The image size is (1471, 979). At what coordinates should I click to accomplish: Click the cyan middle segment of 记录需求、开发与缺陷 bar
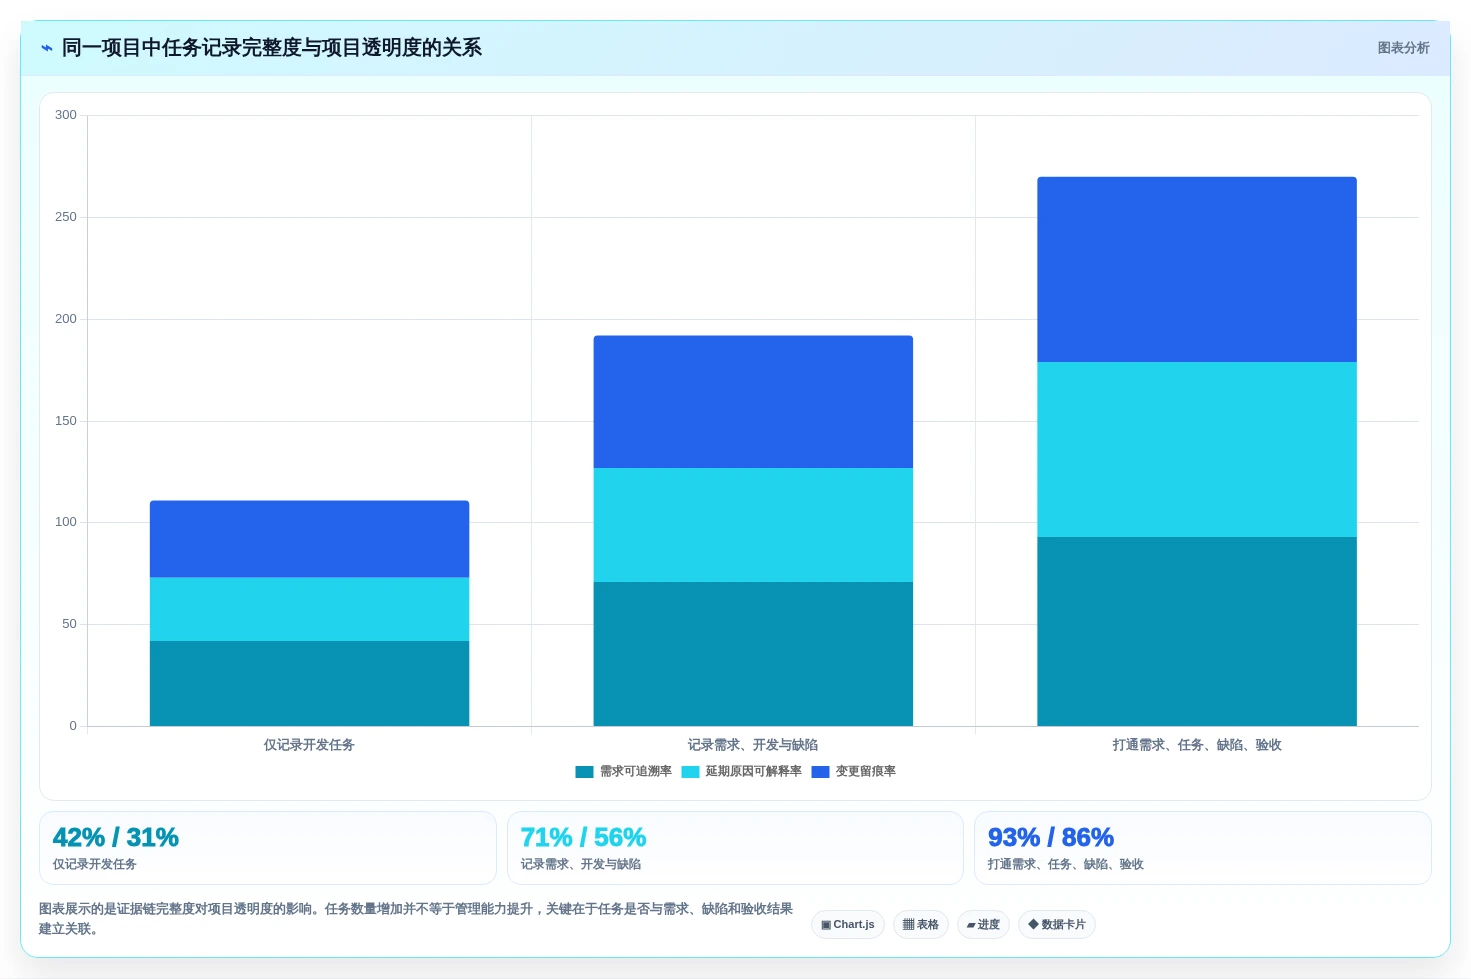point(753,525)
